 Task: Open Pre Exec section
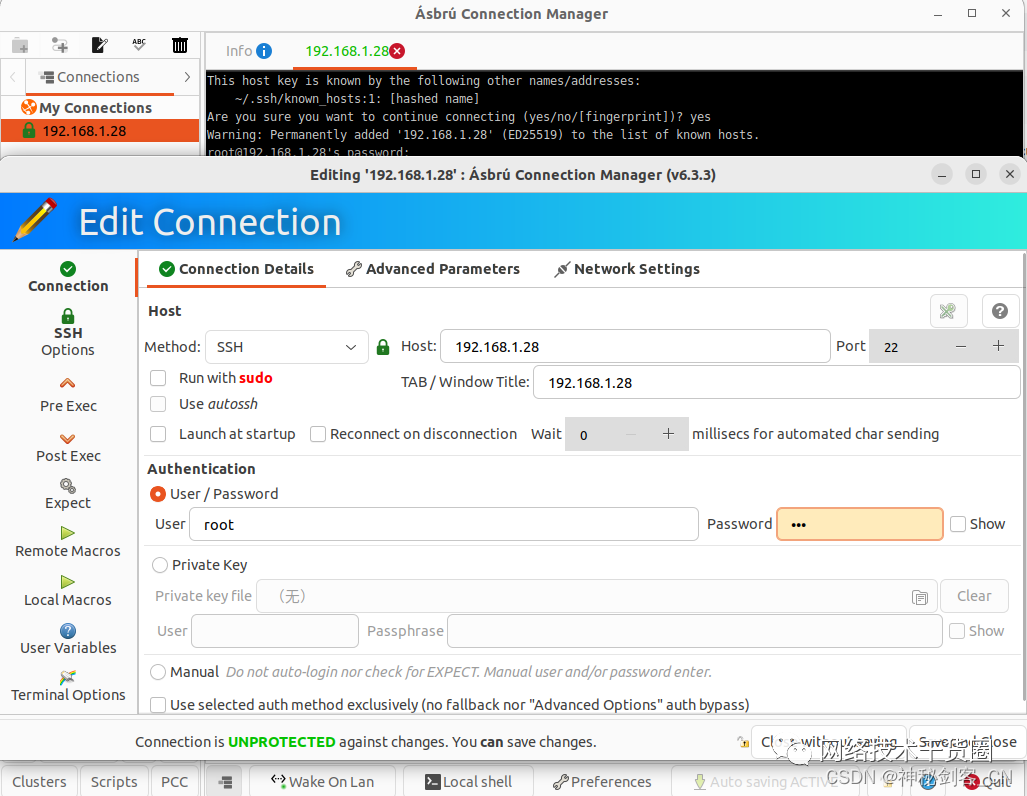(68, 395)
